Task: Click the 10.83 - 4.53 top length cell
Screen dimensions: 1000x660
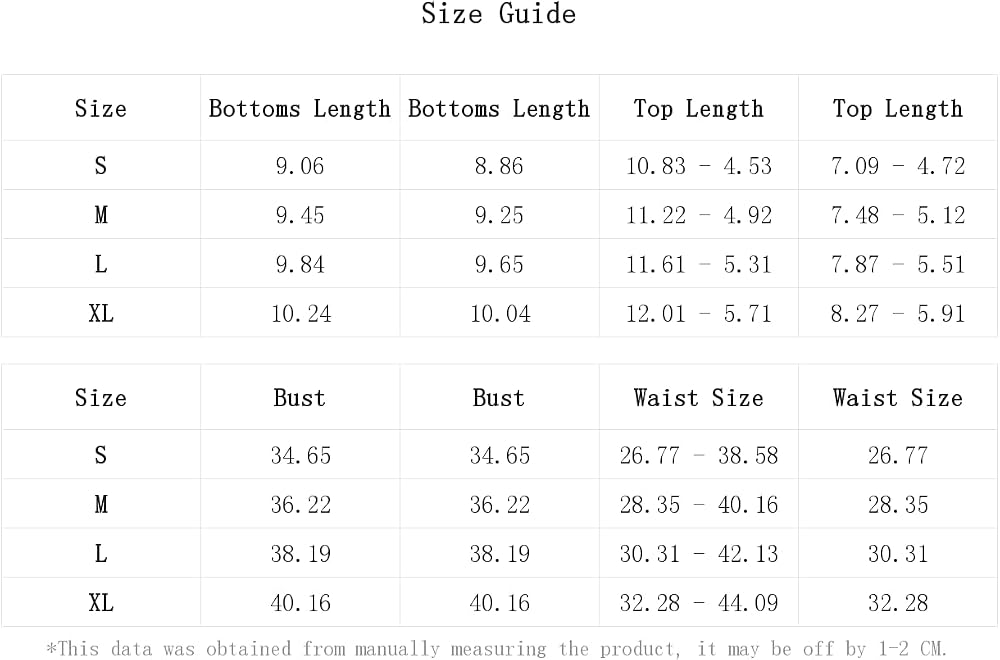Action: [x=698, y=166]
